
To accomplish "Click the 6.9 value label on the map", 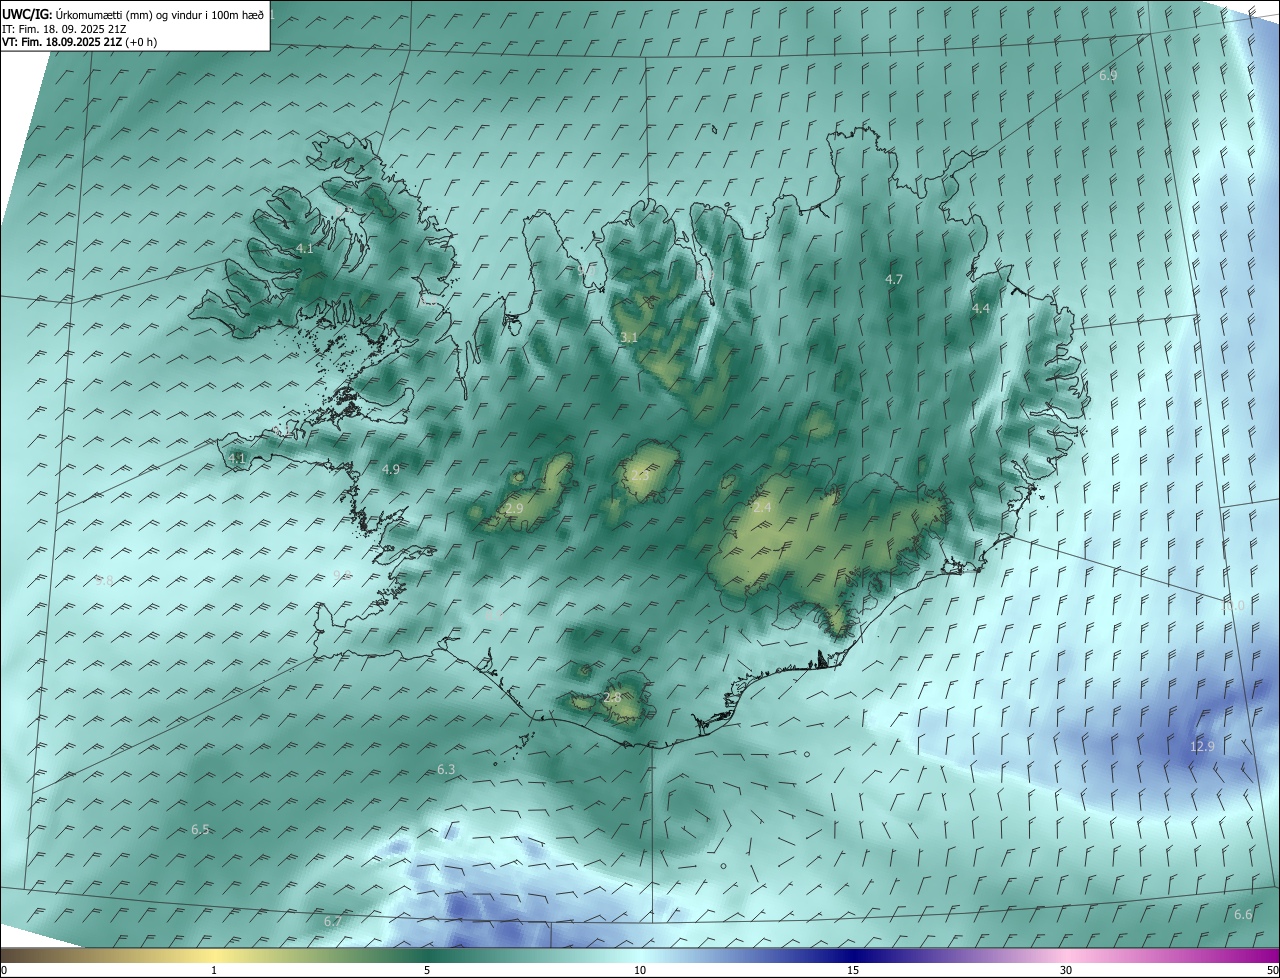I will [x=1108, y=76].
